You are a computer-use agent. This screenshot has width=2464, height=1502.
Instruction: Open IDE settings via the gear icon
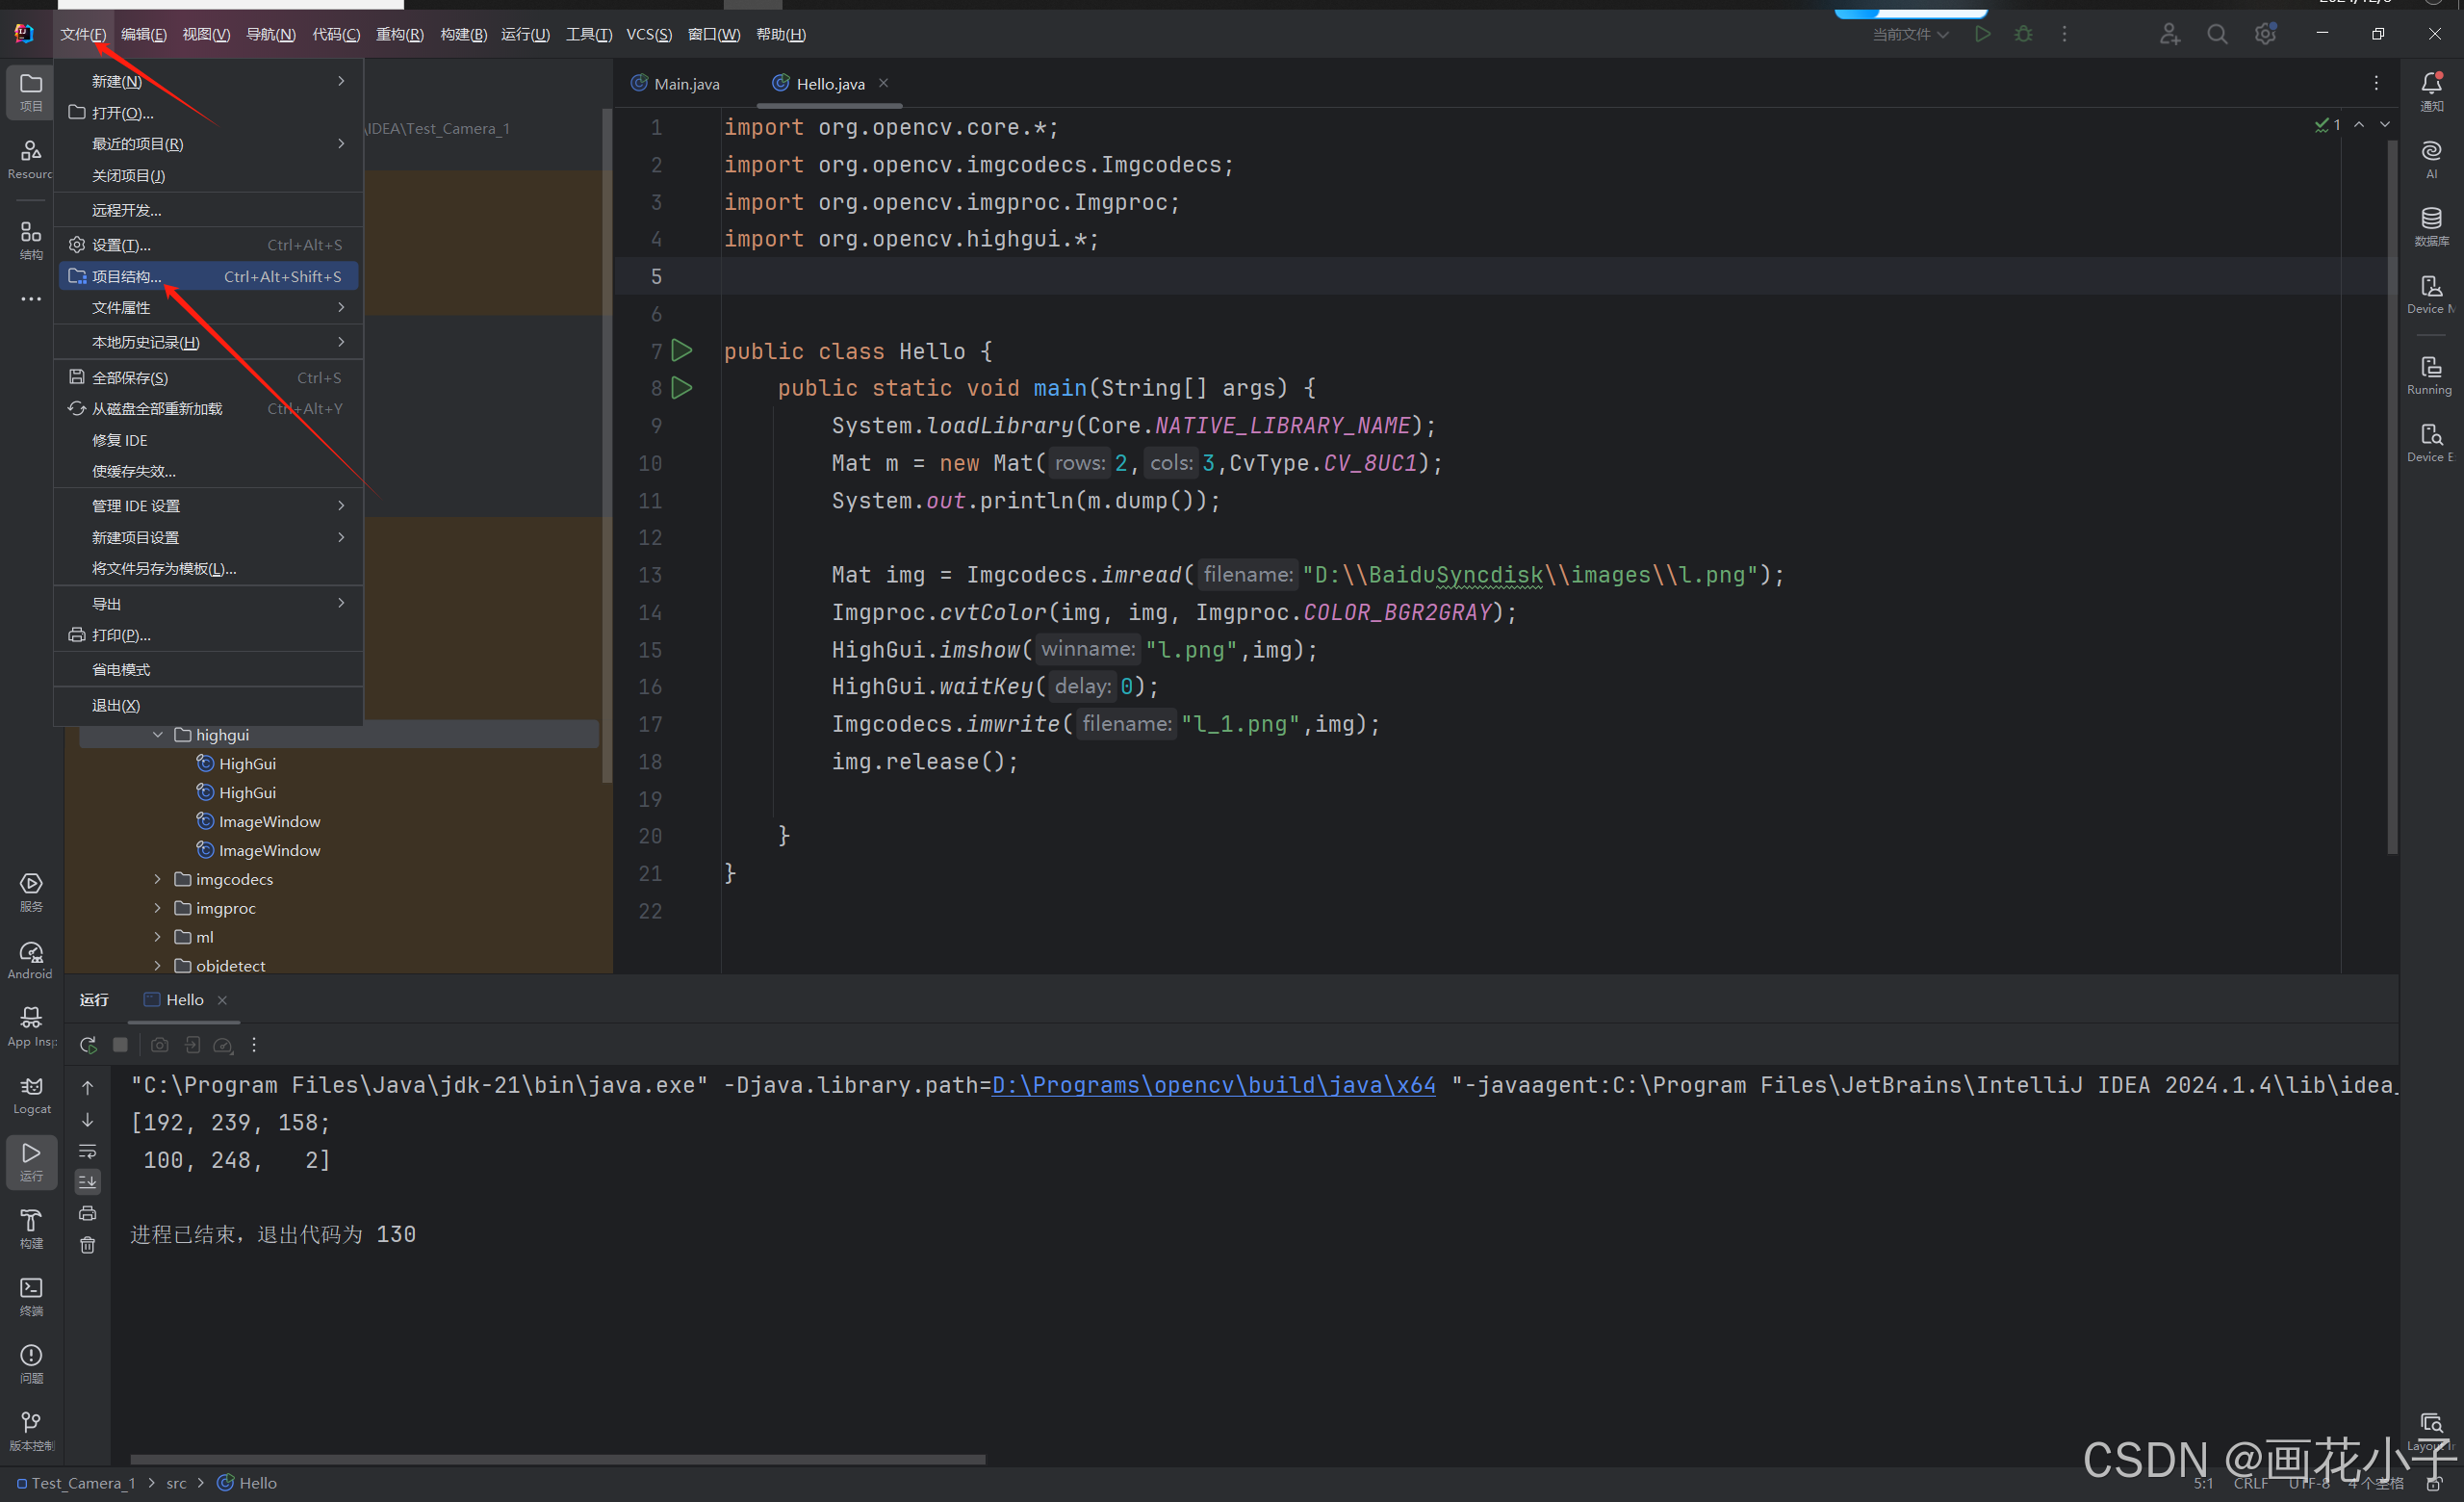coord(2264,33)
